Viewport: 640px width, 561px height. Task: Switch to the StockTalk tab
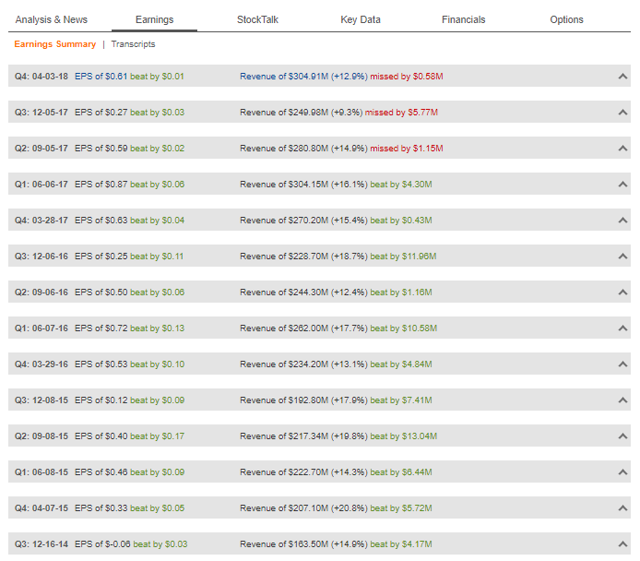(258, 20)
